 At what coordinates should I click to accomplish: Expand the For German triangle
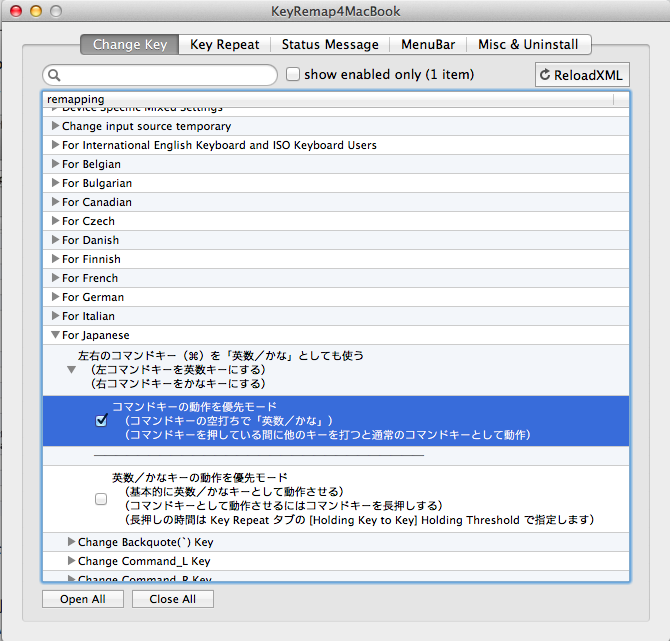(55, 297)
